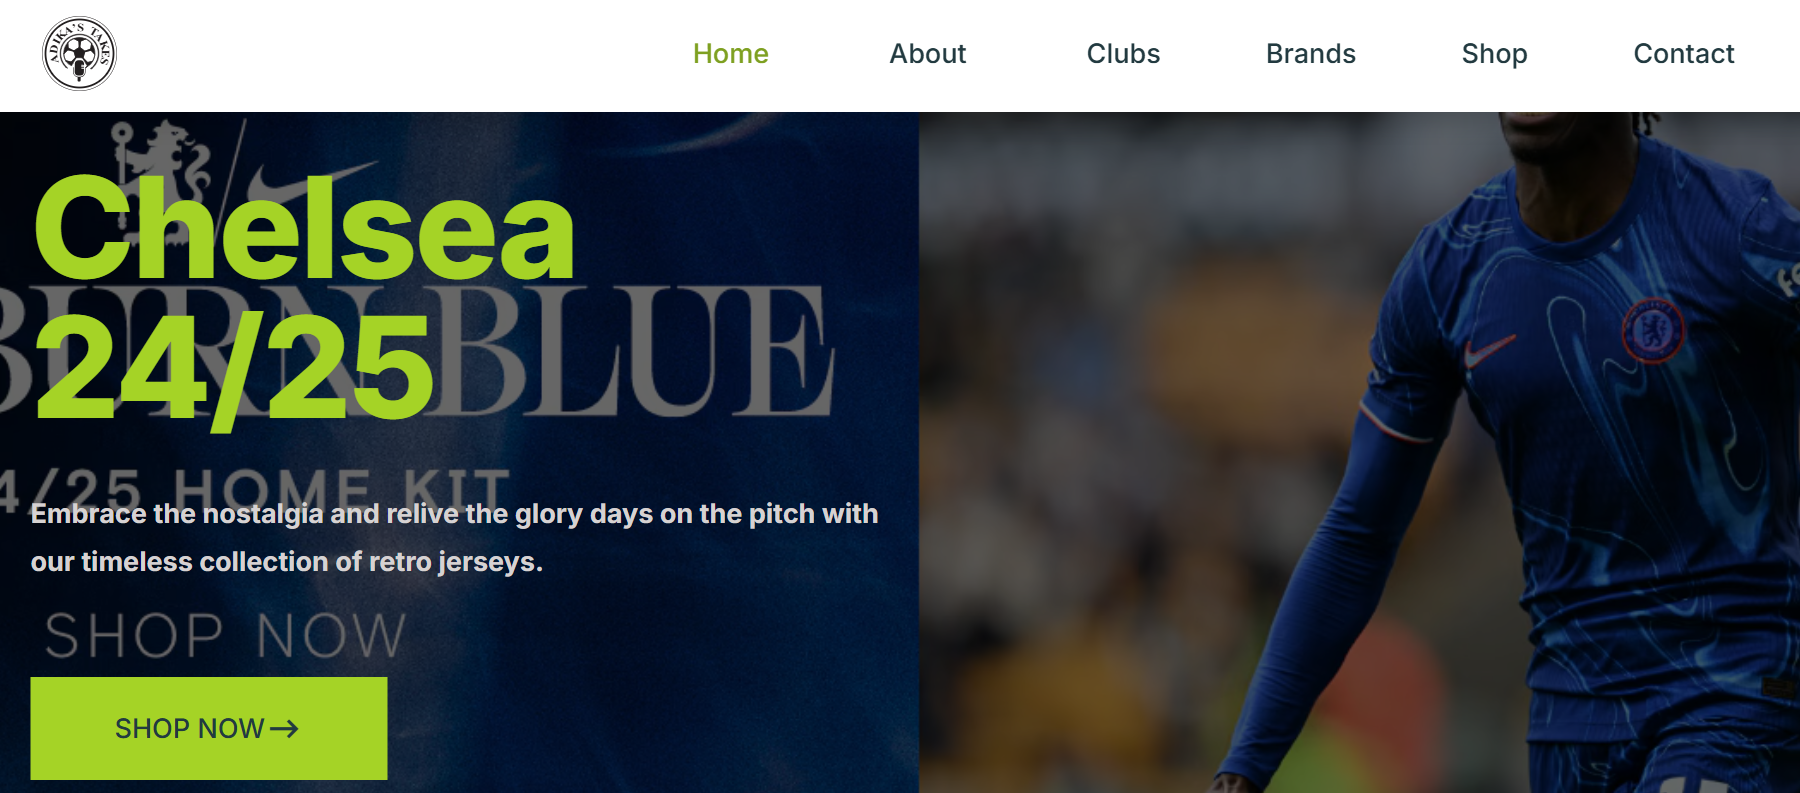The width and height of the screenshot is (1800, 793).
Task: Click the arrow icon in SHOP NOW button
Action: (284, 729)
